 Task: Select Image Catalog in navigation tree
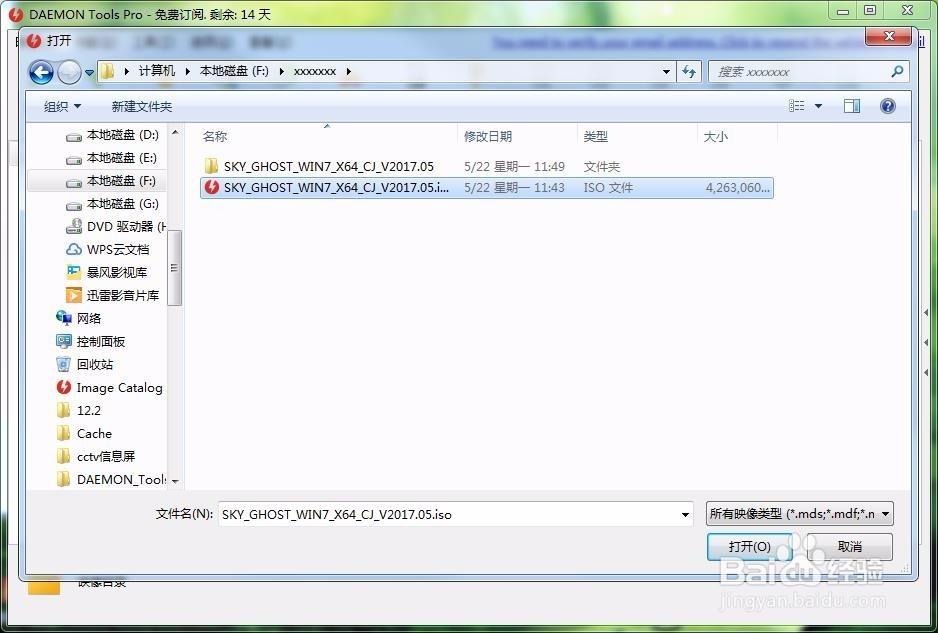coord(109,388)
